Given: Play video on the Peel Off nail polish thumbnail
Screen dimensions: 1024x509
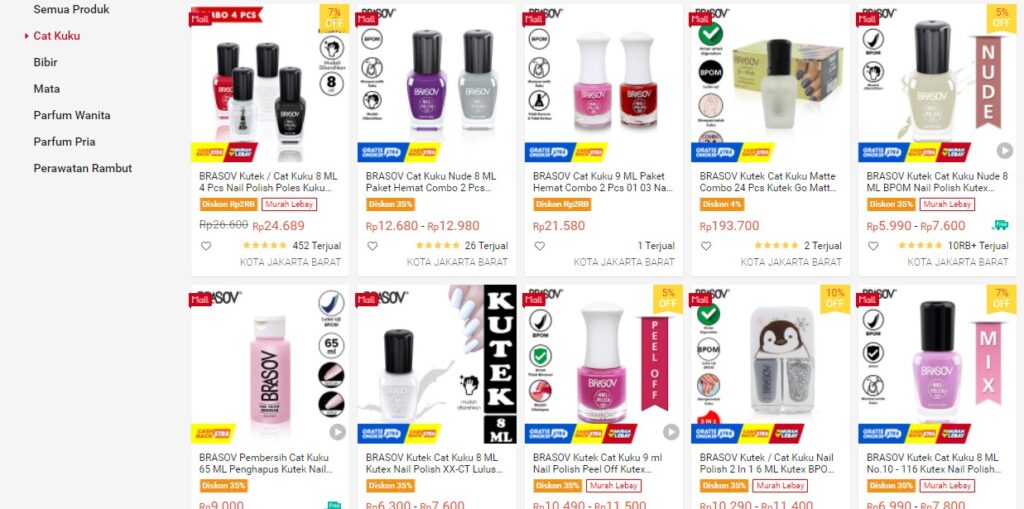Looking at the screenshot, I should pos(671,432).
